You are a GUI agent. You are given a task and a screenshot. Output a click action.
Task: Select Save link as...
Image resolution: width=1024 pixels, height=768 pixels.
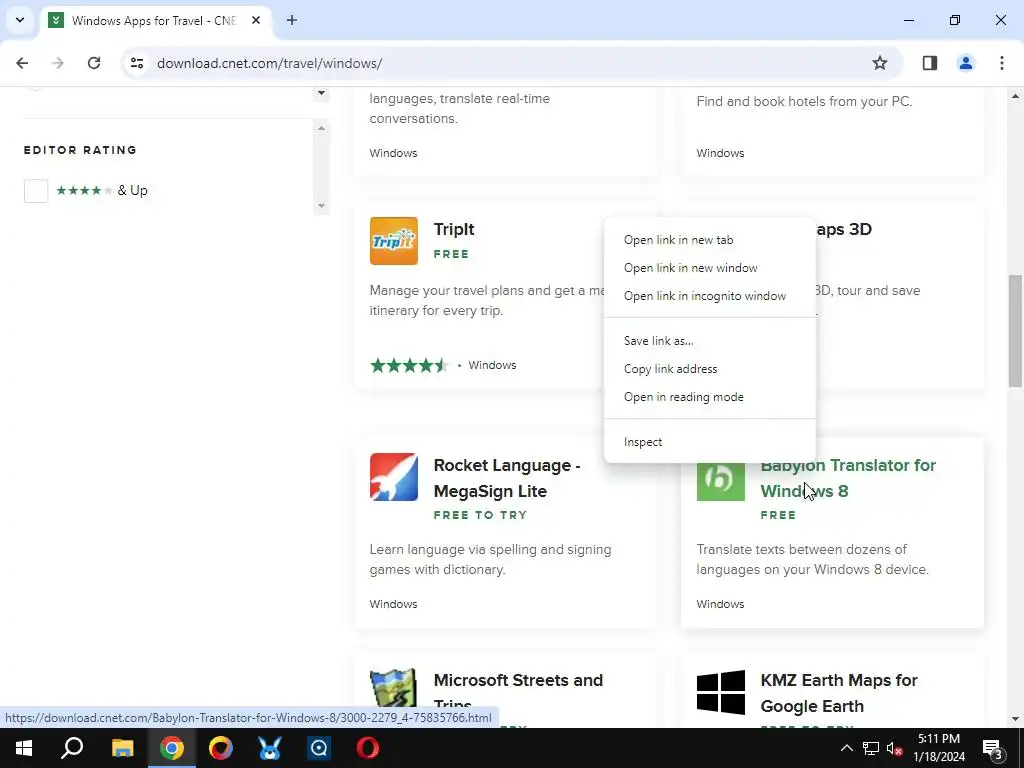coord(710,341)
